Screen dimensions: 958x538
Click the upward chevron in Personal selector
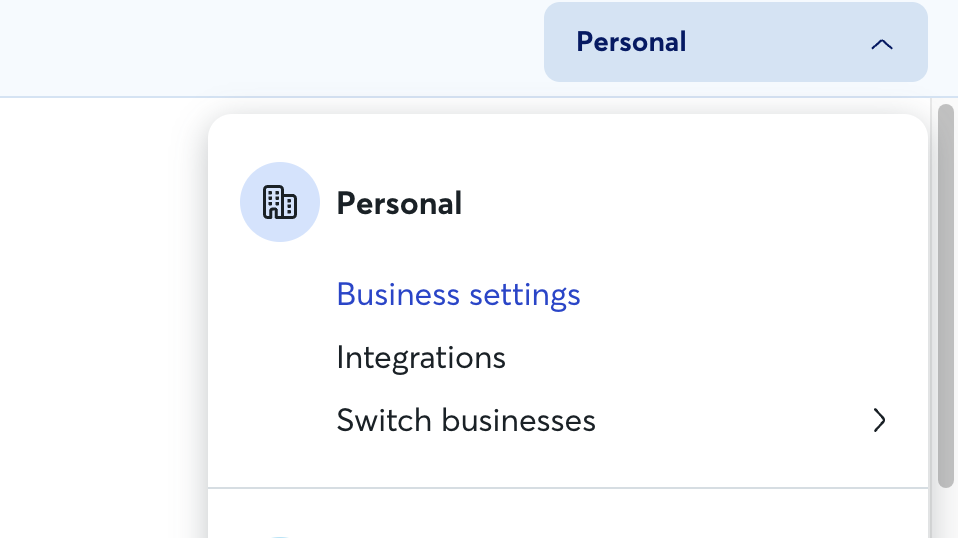(x=882, y=44)
